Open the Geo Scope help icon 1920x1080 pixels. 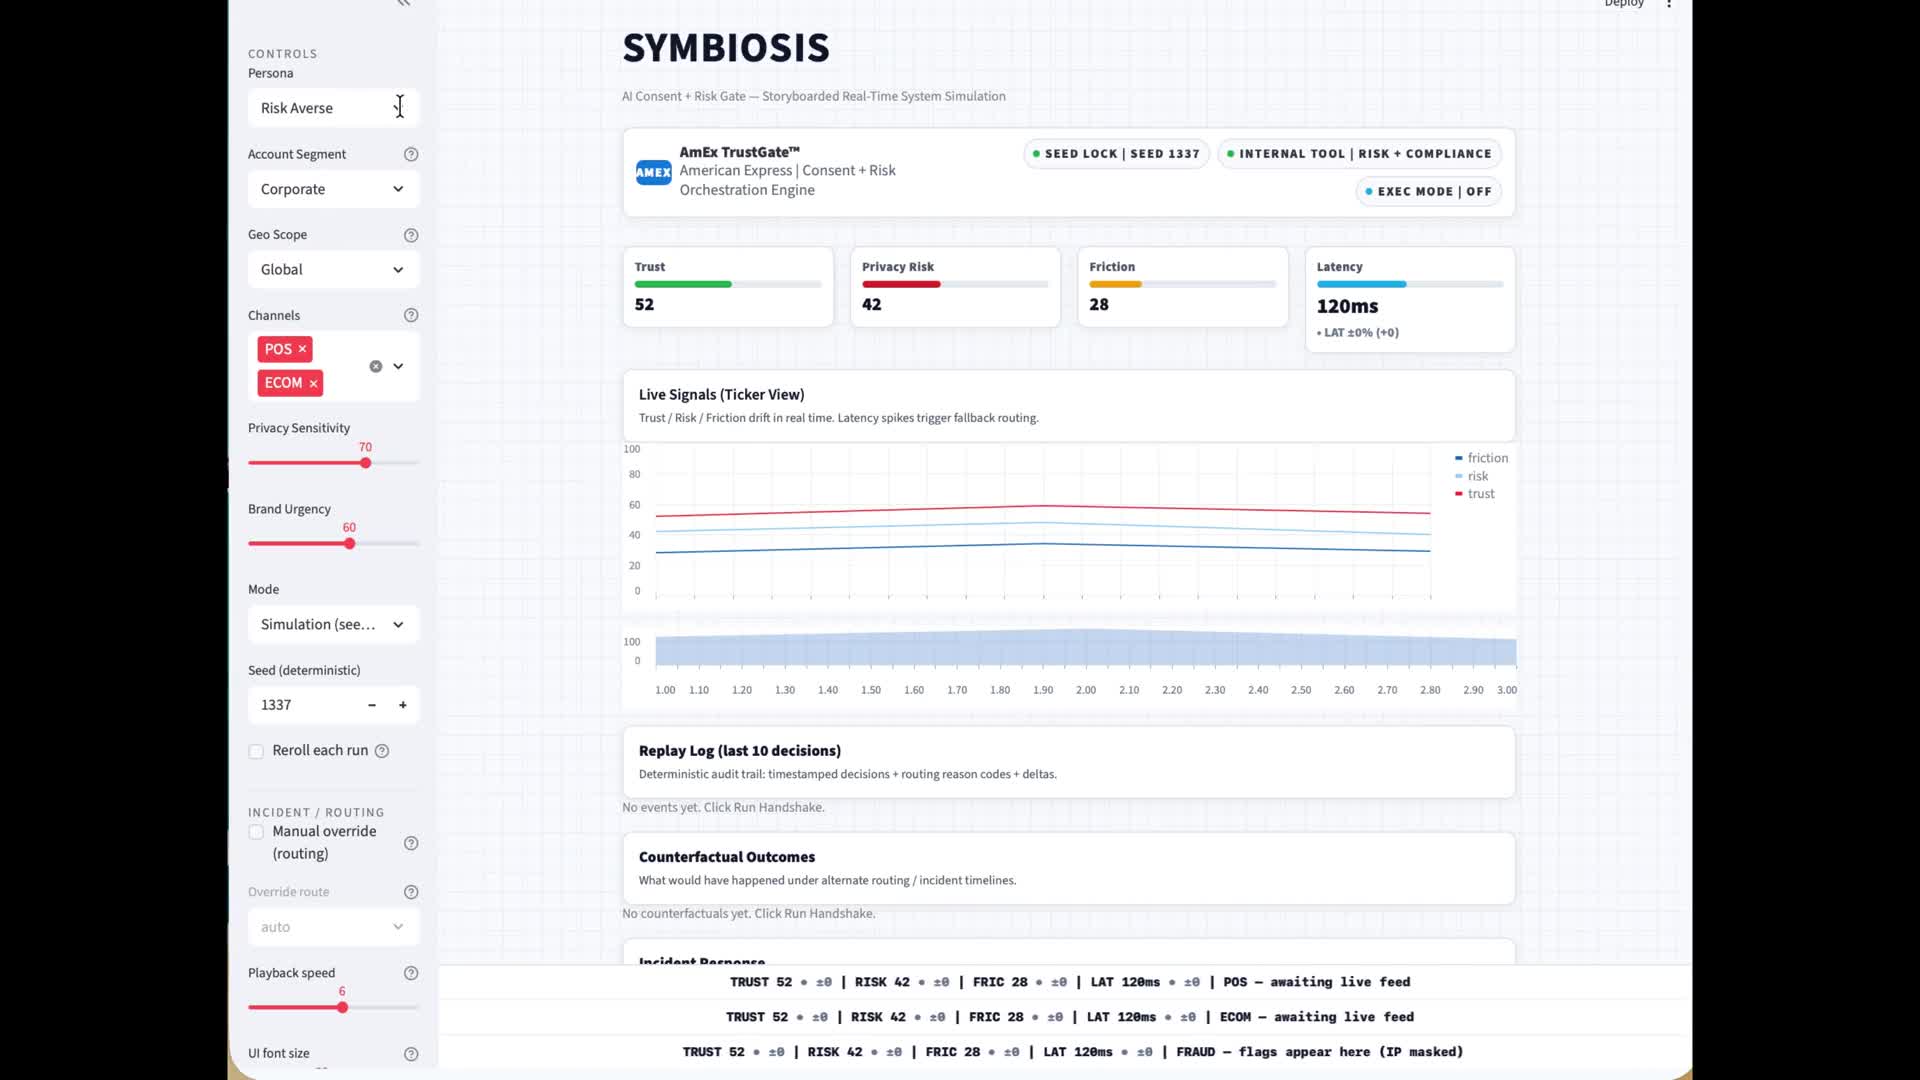point(411,235)
